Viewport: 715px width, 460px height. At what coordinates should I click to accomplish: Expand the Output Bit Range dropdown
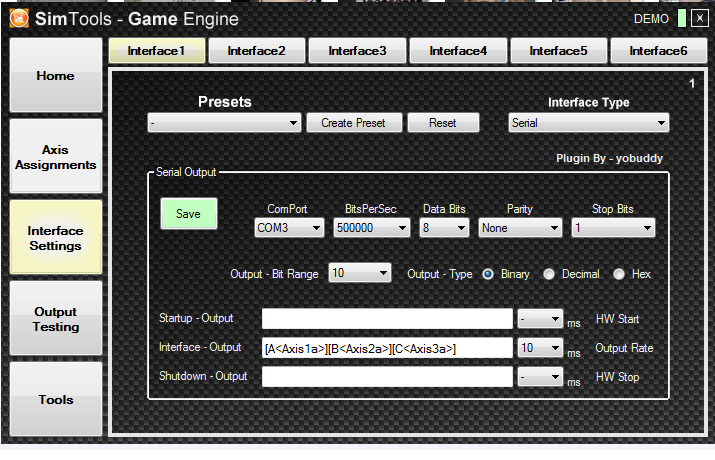(x=360, y=273)
